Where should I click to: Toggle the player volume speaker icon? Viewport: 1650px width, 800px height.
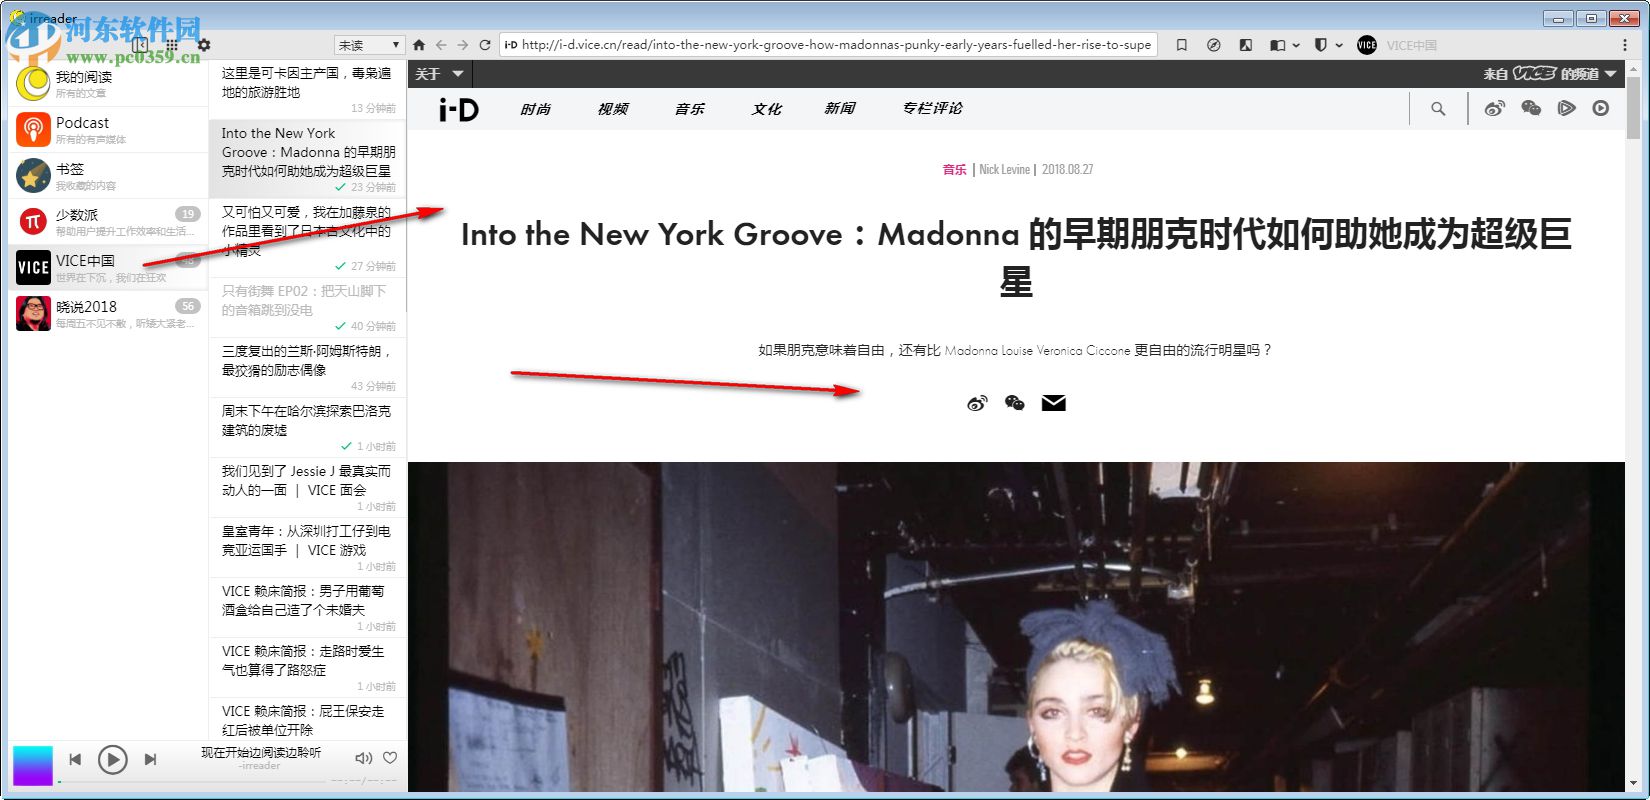(x=363, y=759)
